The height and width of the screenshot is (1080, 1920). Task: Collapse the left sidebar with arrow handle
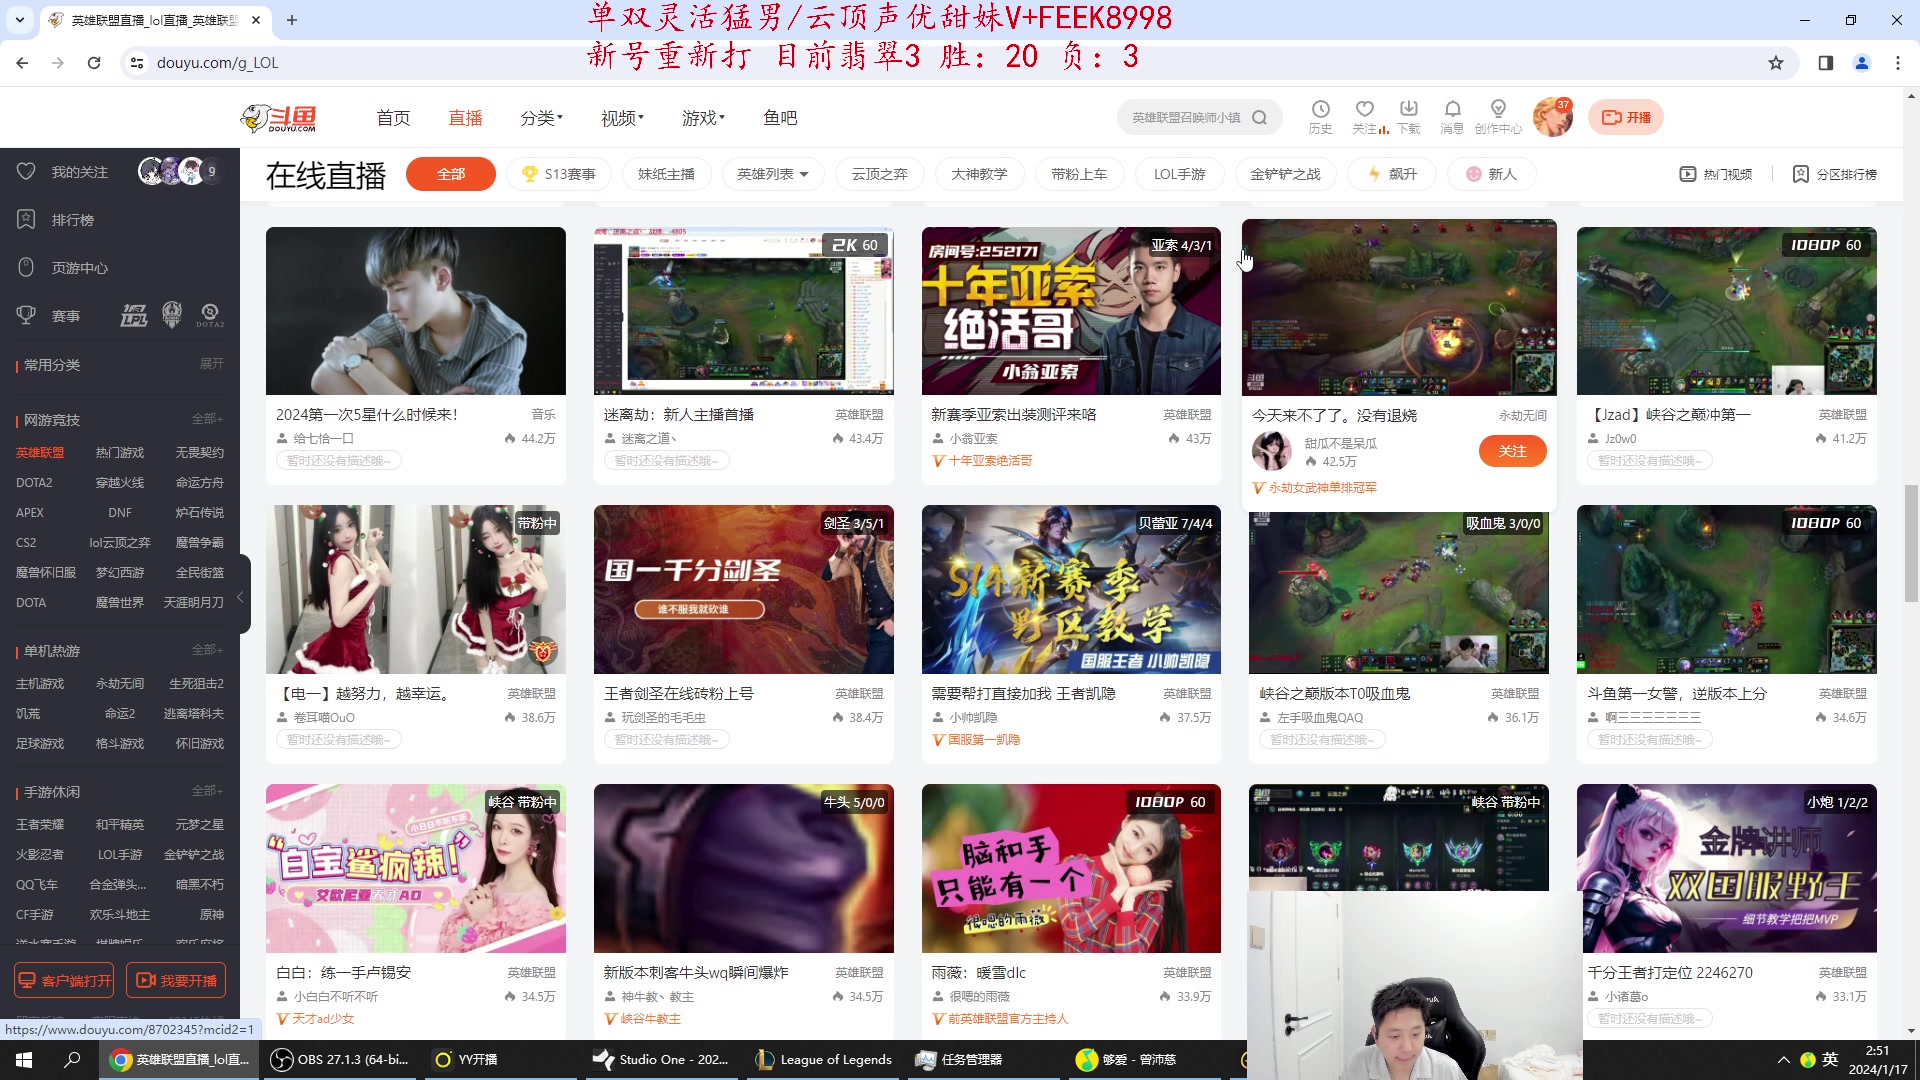240,597
